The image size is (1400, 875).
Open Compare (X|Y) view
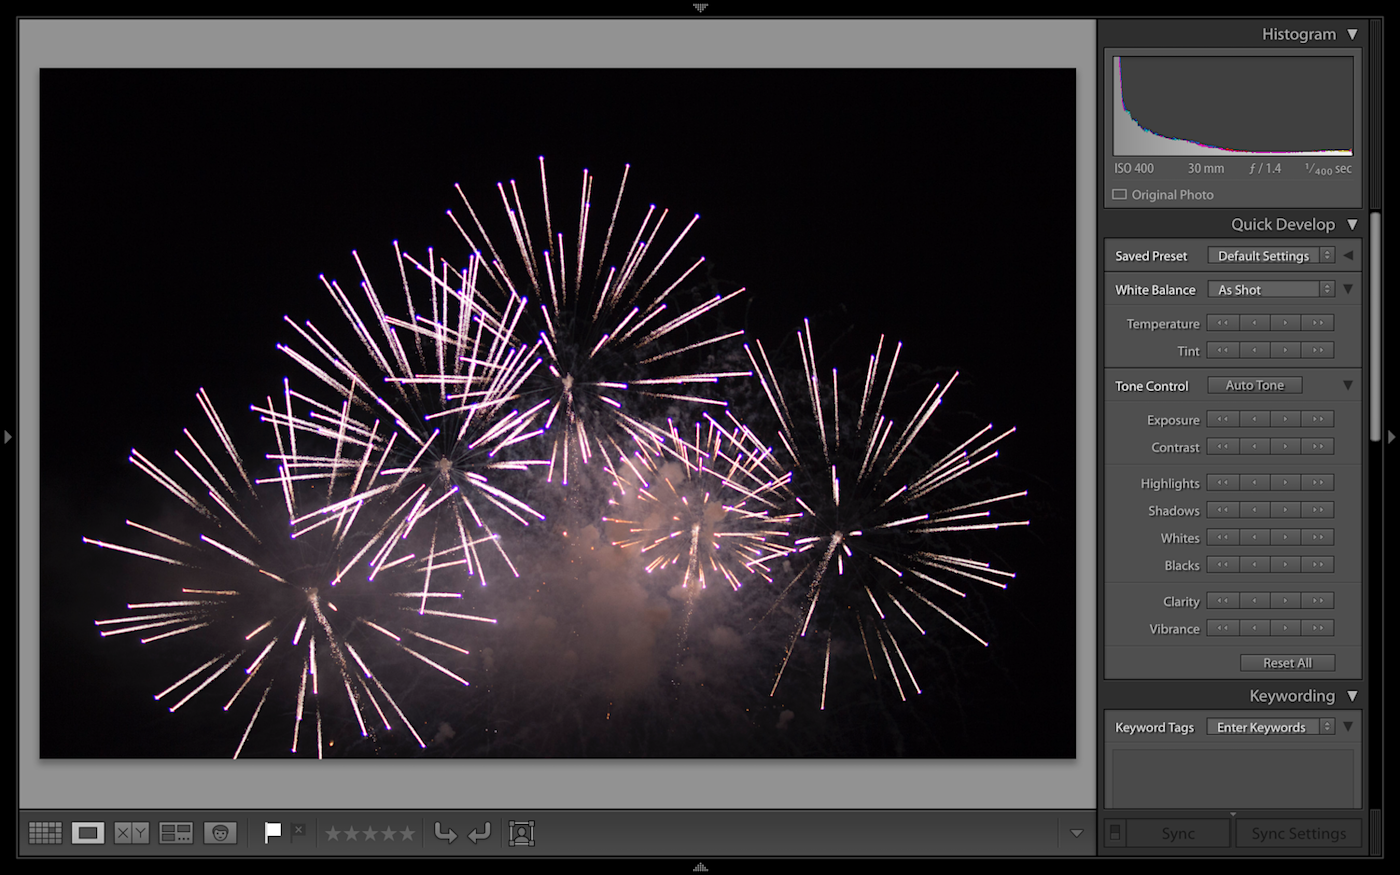132,832
